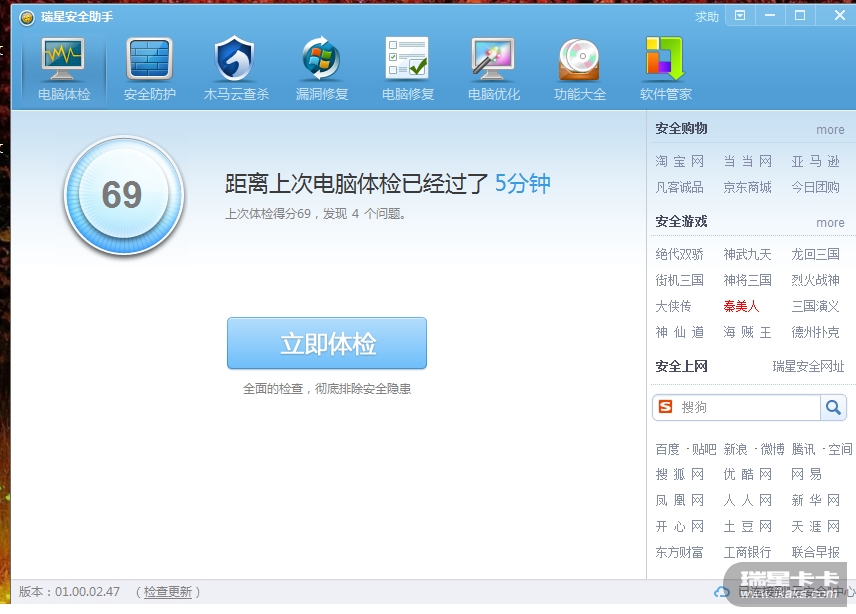This screenshot has height=614, width=856.
Task: Open the title bar dropdown menu button
Action: 740,16
